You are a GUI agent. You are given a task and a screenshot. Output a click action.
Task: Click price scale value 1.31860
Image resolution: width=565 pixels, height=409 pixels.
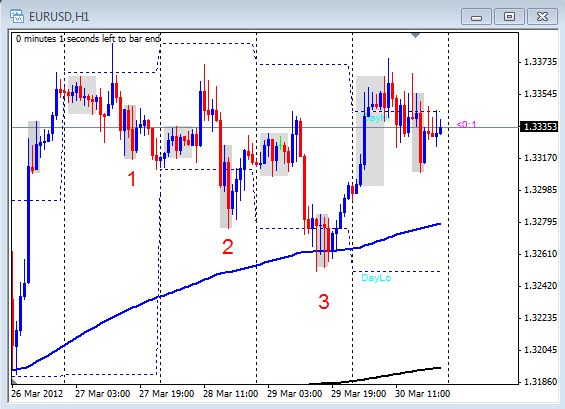[x=540, y=381]
